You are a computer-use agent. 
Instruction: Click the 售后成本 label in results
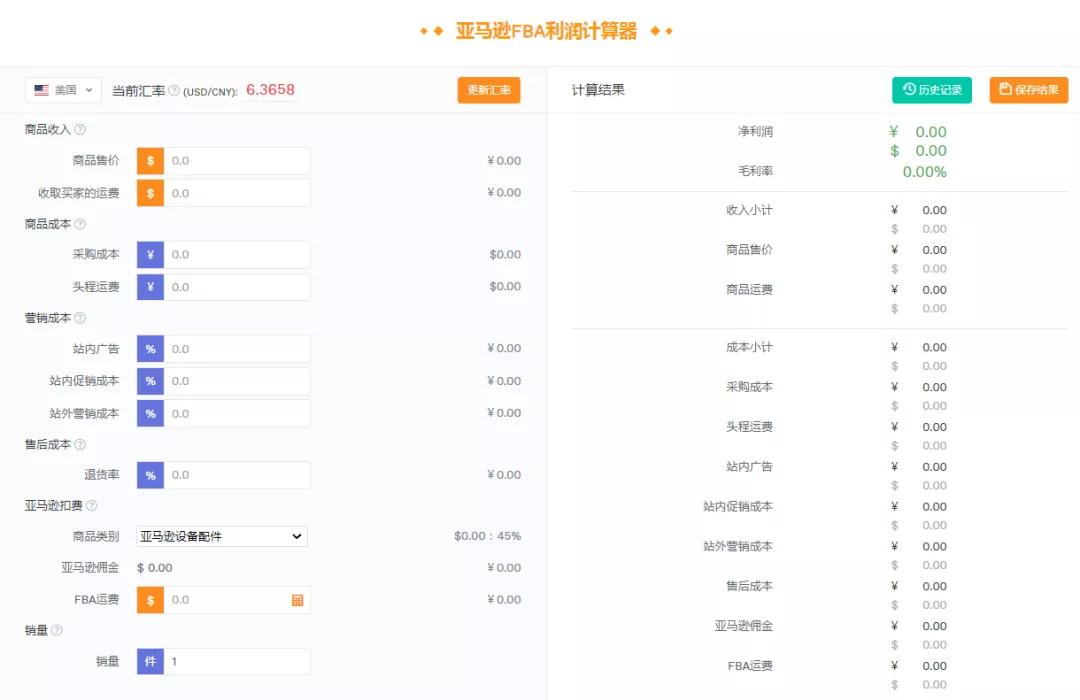pyautogui.click(x=749, y=586)
